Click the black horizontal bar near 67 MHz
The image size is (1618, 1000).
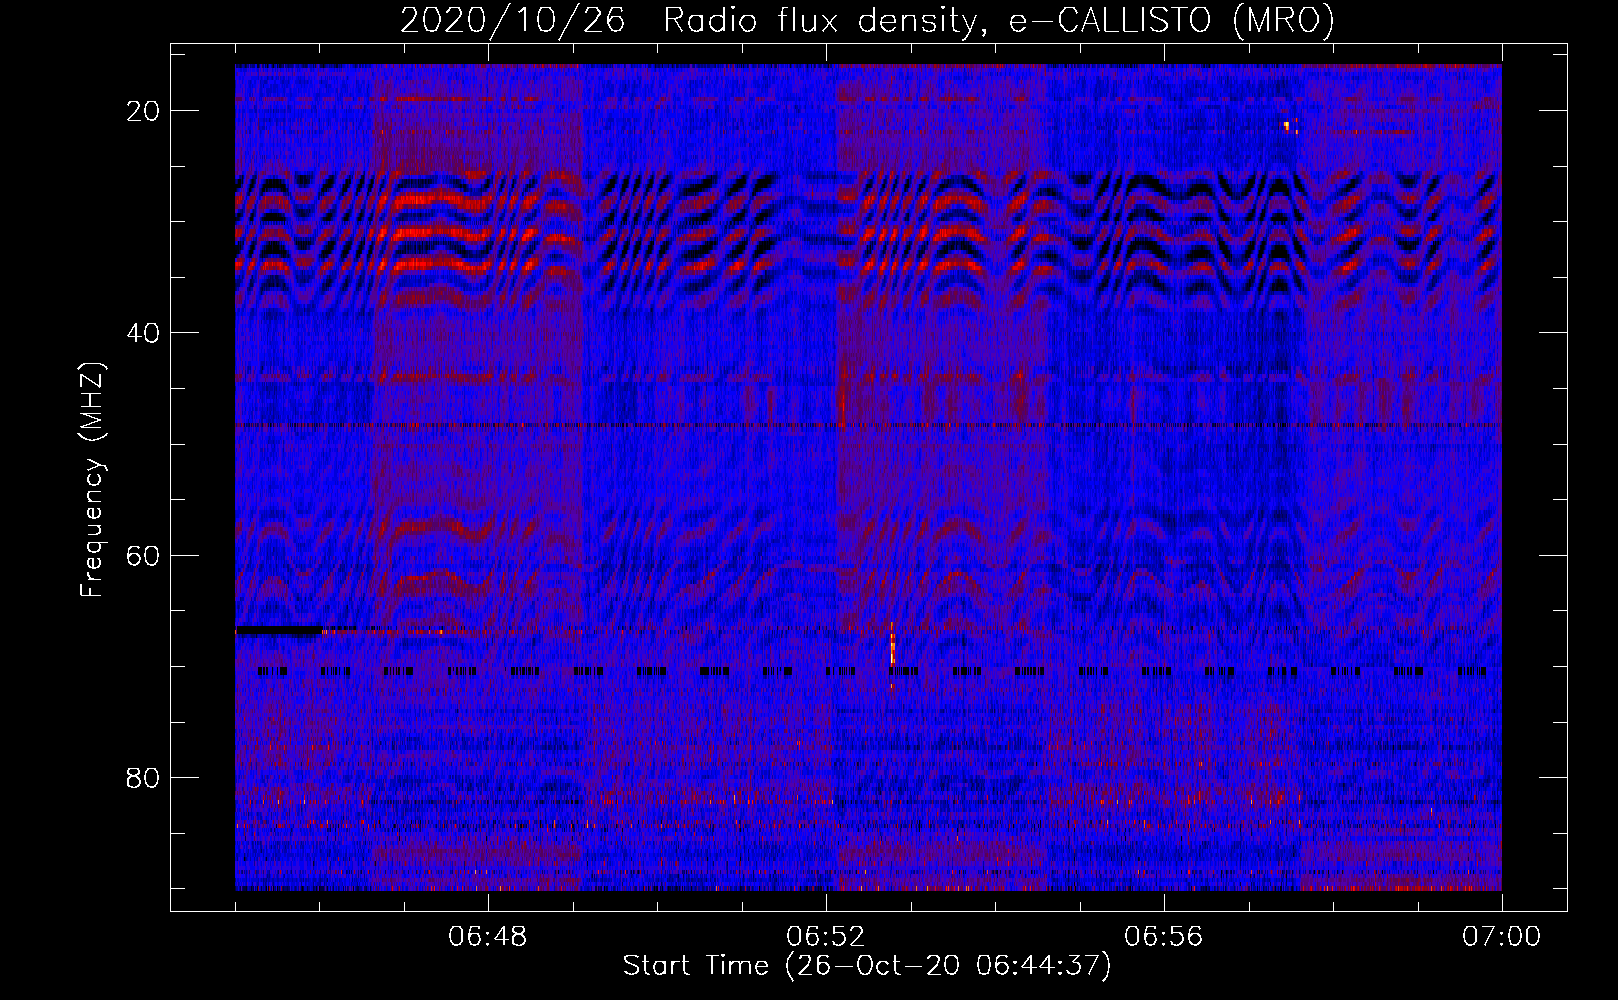[279, 630]
